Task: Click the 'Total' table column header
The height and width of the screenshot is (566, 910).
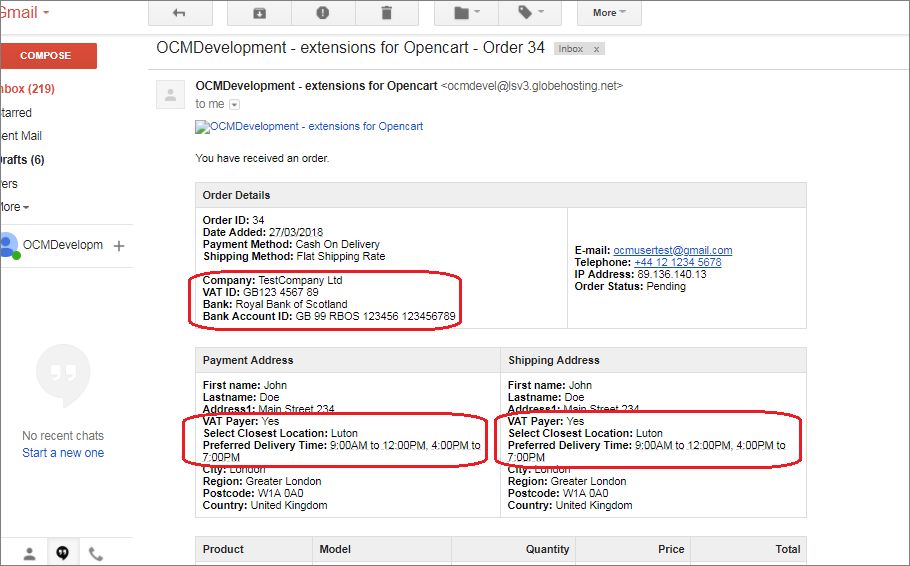Action: click(788, 549)
